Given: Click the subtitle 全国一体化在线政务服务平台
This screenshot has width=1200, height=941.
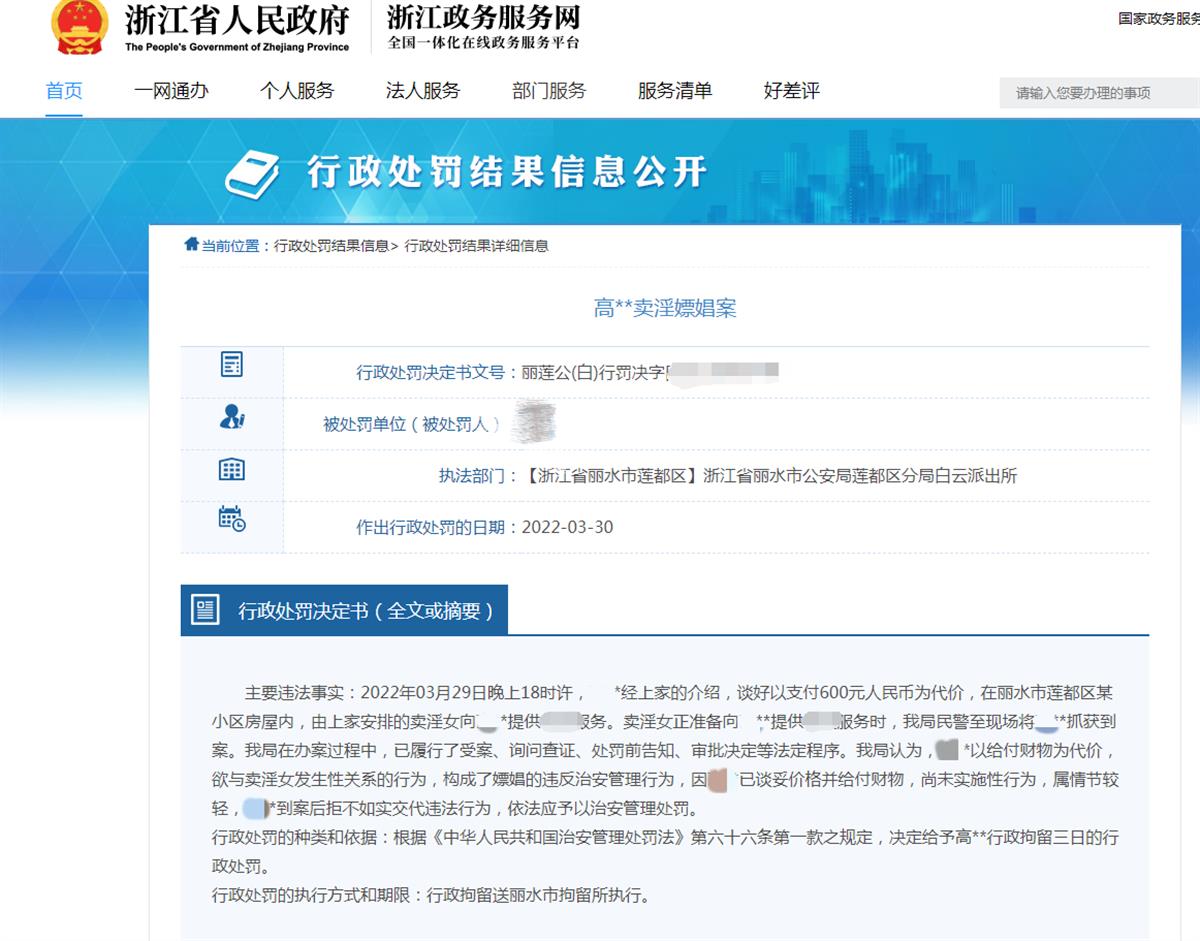Looking at the screenshot, I should click(483, 43).
